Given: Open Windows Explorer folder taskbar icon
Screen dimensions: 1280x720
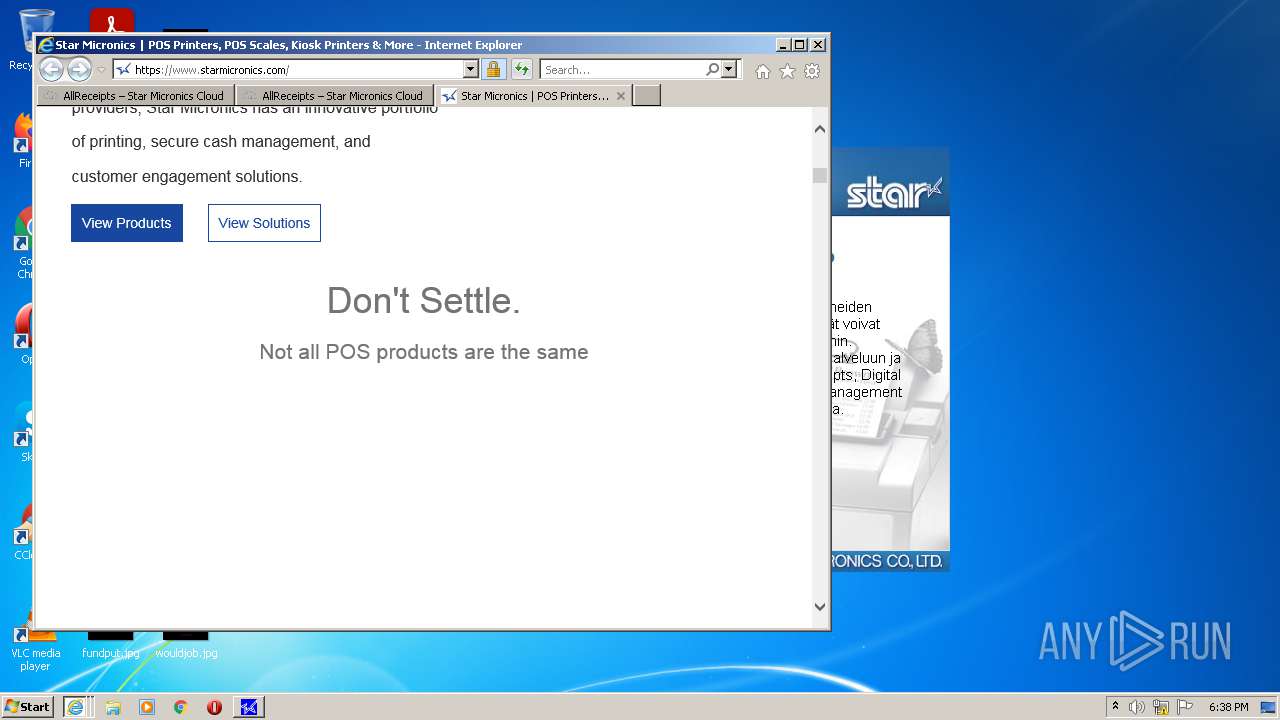Looking at the screenshot, I should (x=113, y=707).
